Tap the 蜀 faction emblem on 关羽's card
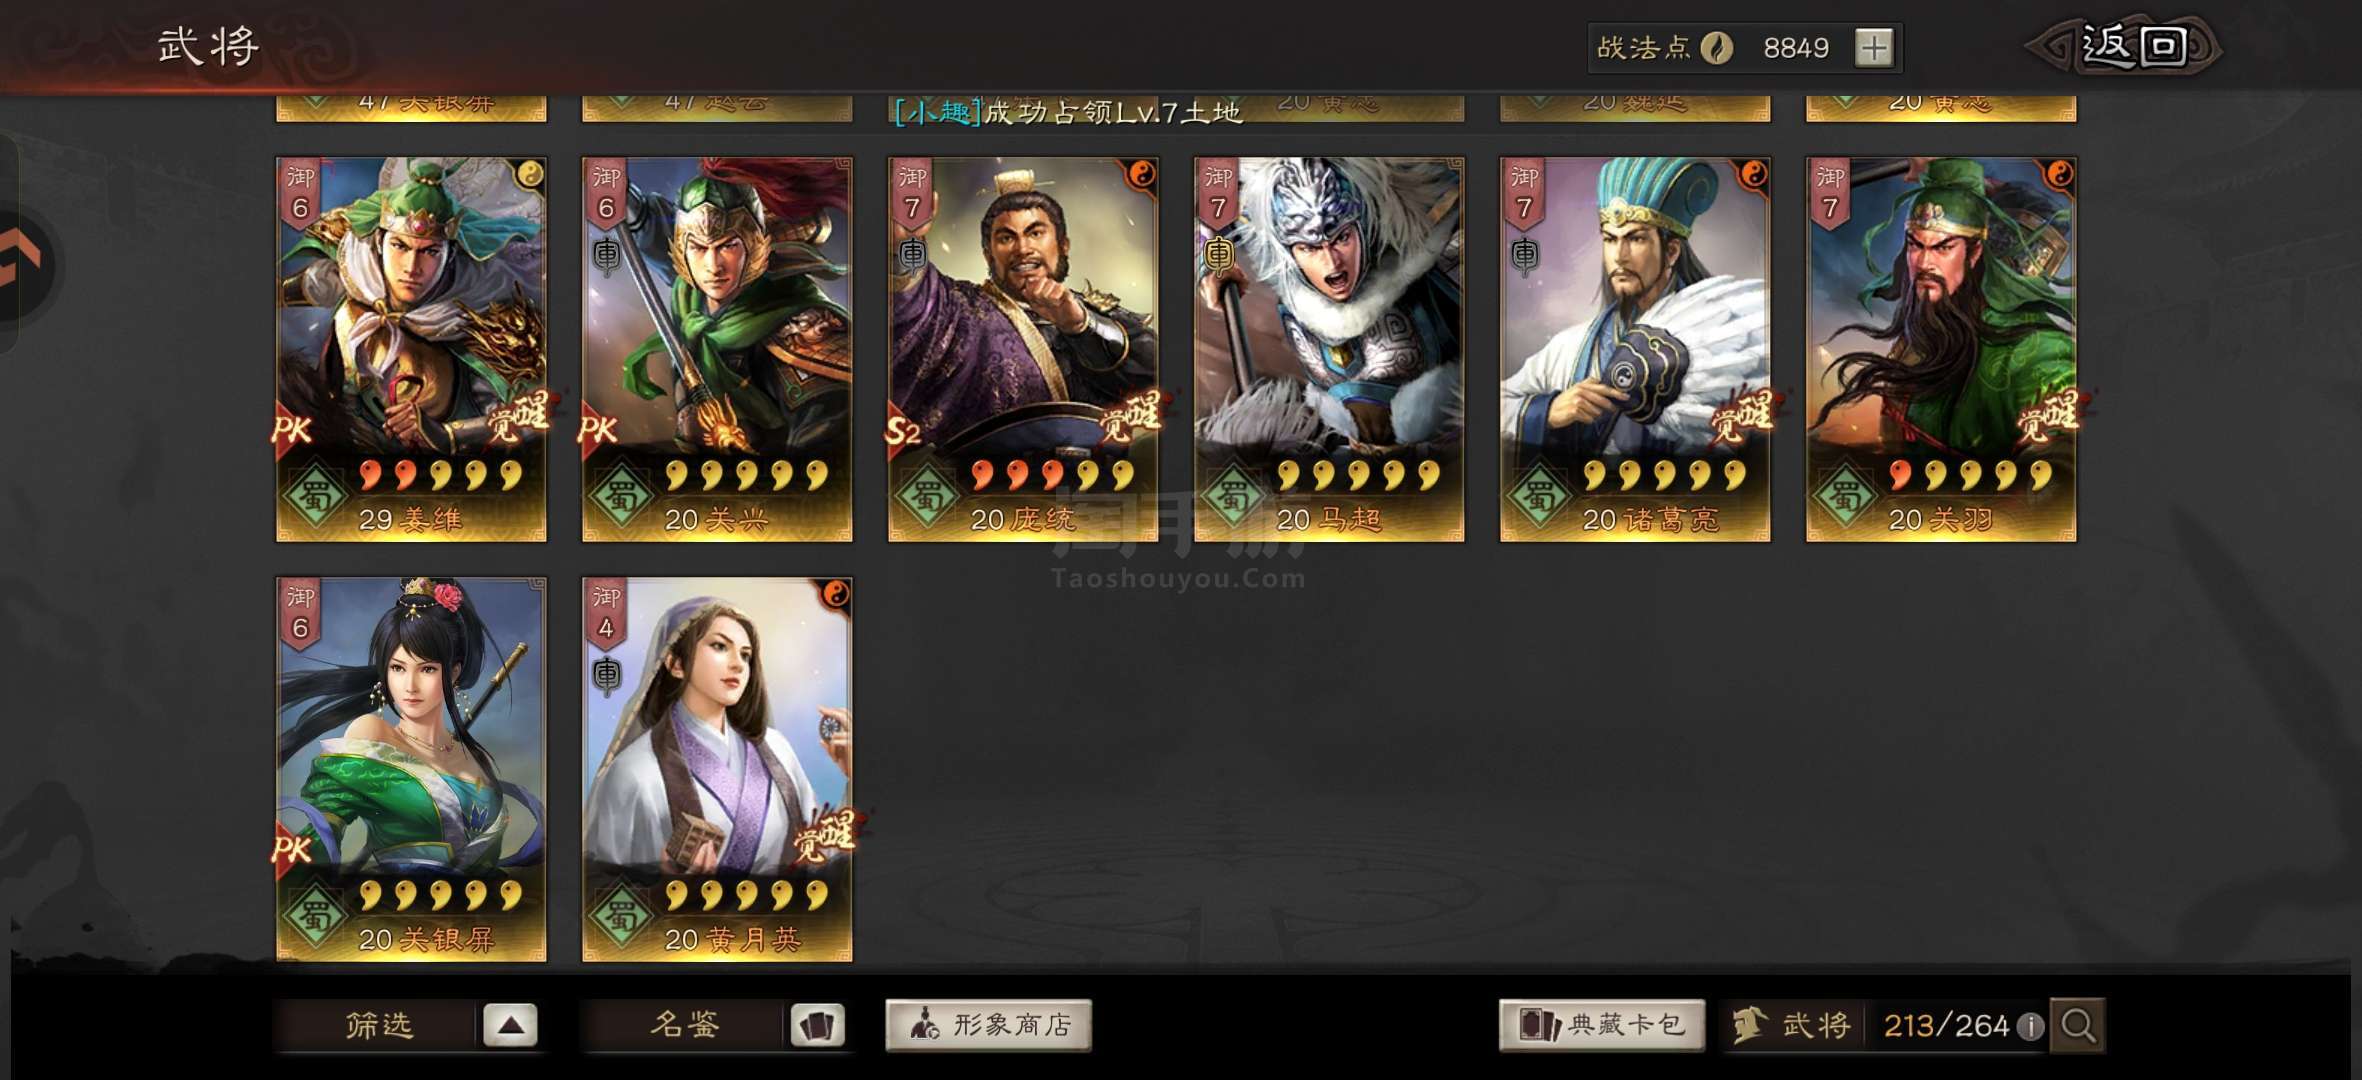The image size is (2362, 1080). 1845,495
